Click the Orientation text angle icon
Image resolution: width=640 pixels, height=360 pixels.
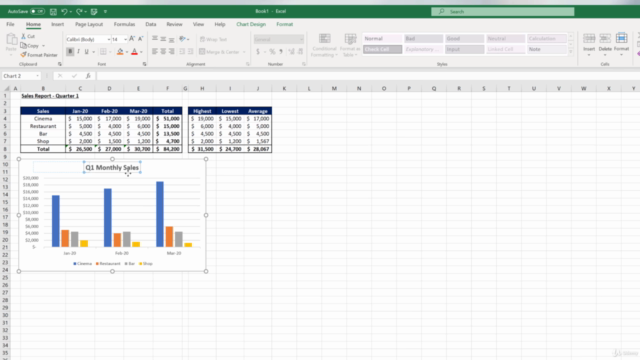click(182, 39)
